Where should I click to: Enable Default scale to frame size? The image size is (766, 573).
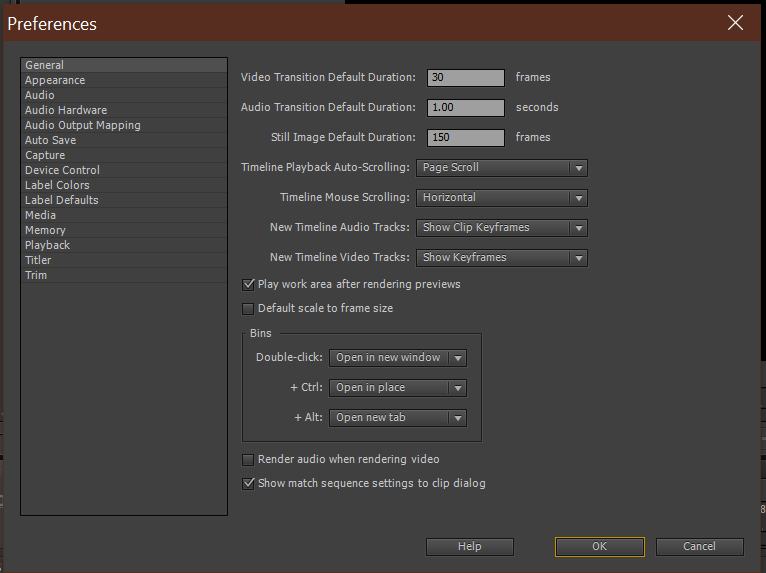pyautogui.click(x=248, y=309)
